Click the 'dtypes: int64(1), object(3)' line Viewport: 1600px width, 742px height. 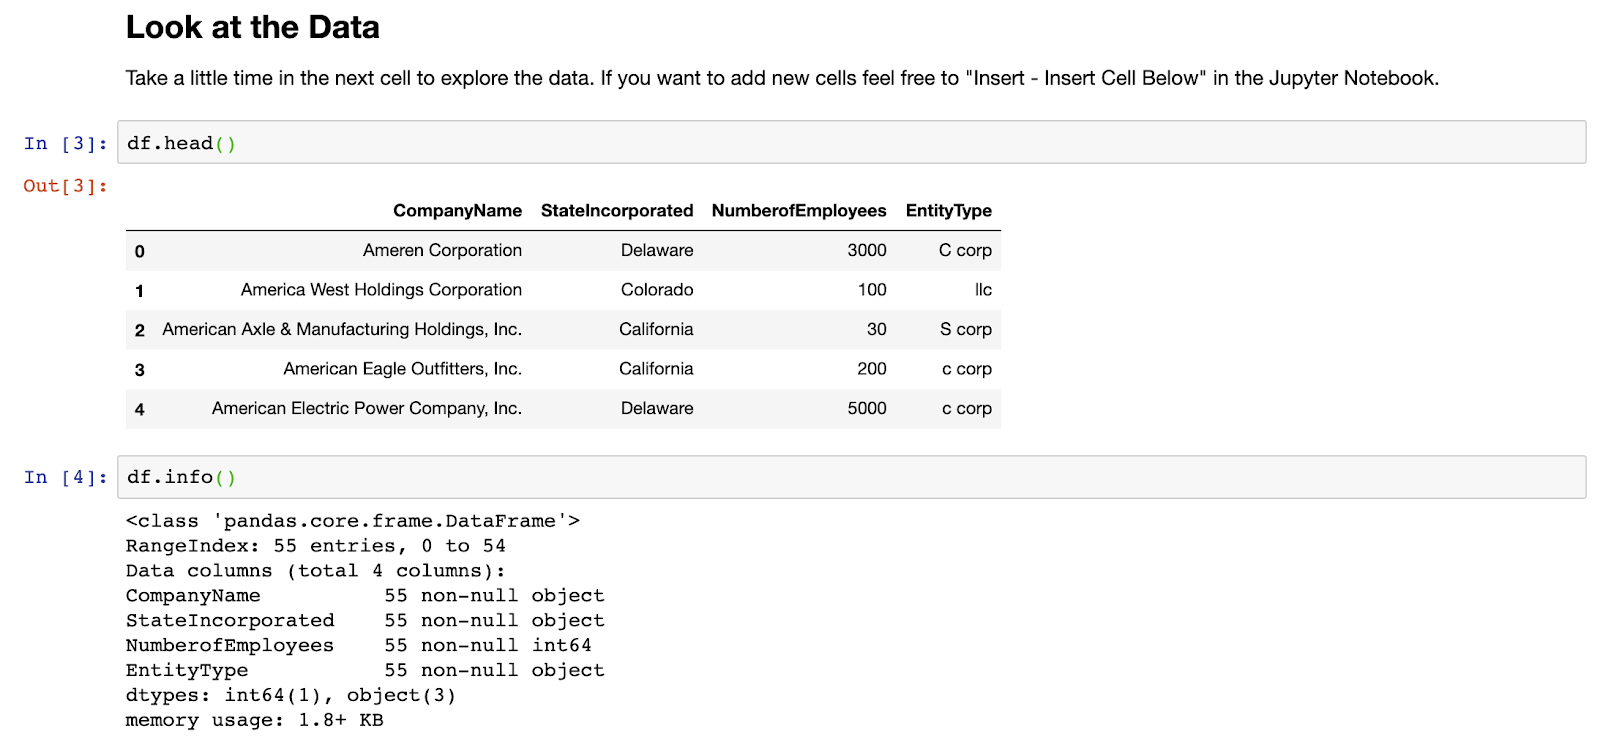(x=291, y=695)
